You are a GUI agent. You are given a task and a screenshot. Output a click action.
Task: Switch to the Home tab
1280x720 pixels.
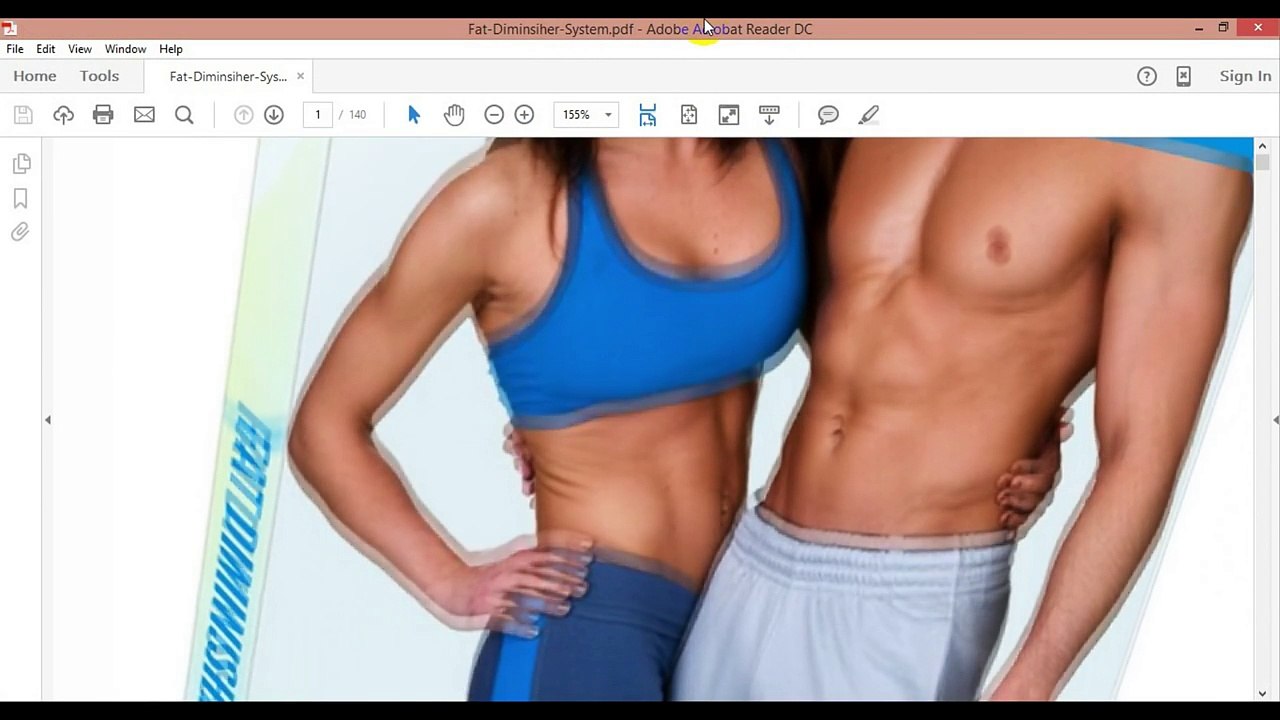pyautogui.click(x=35, y=76)
